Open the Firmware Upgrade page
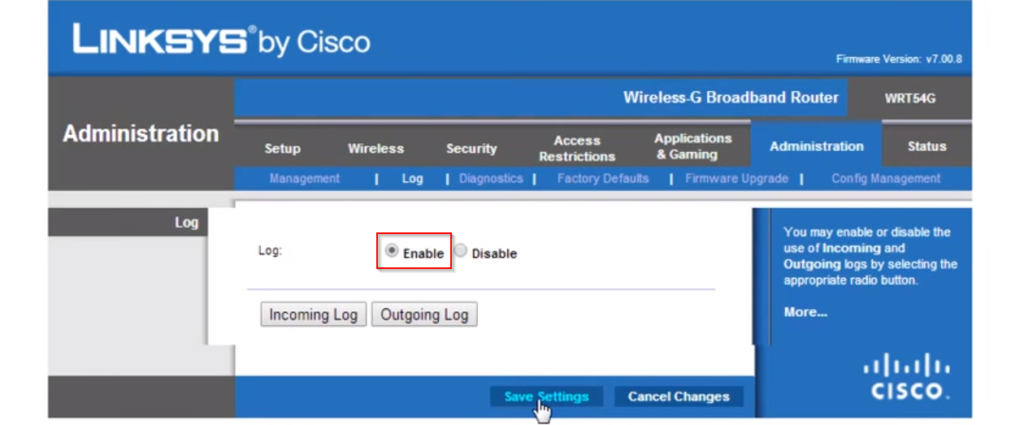 click(736, 179)
